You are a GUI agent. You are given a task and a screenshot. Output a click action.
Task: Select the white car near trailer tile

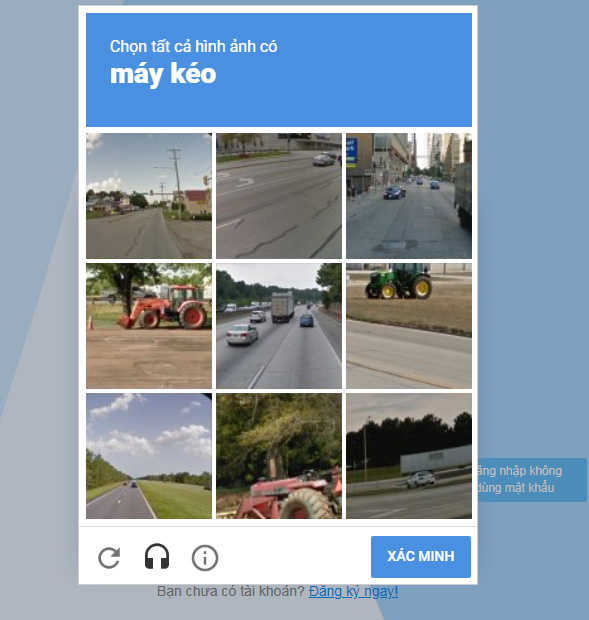(x=409, y=456)
